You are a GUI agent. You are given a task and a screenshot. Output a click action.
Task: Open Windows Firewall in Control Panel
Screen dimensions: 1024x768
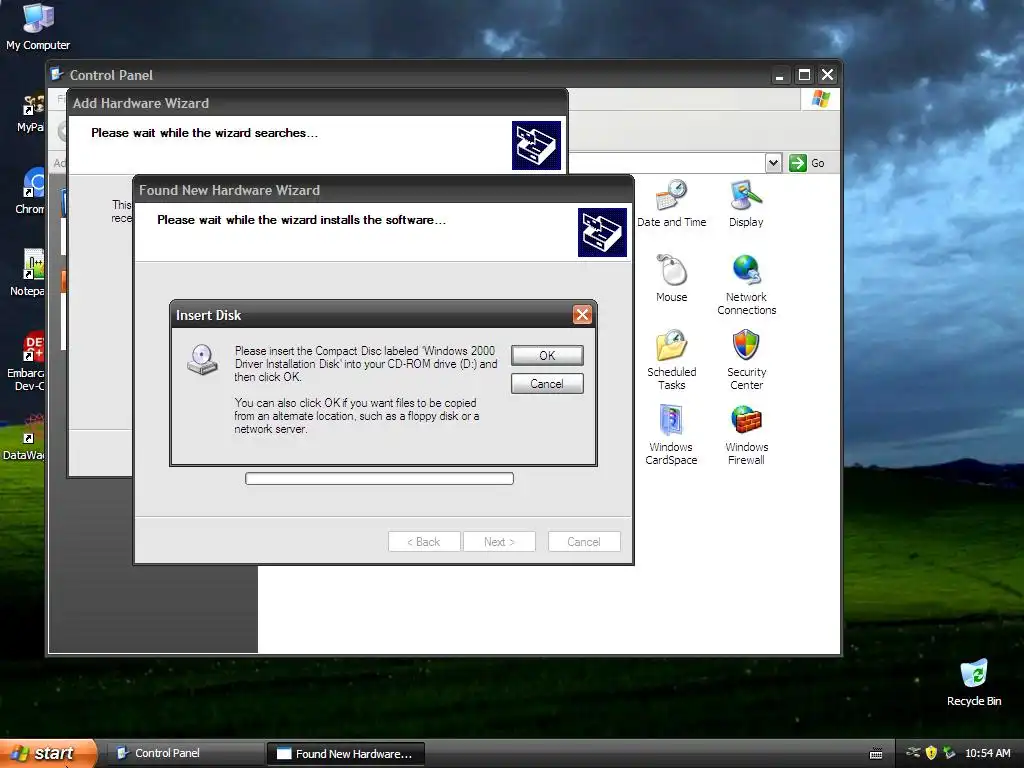(746, 435)
